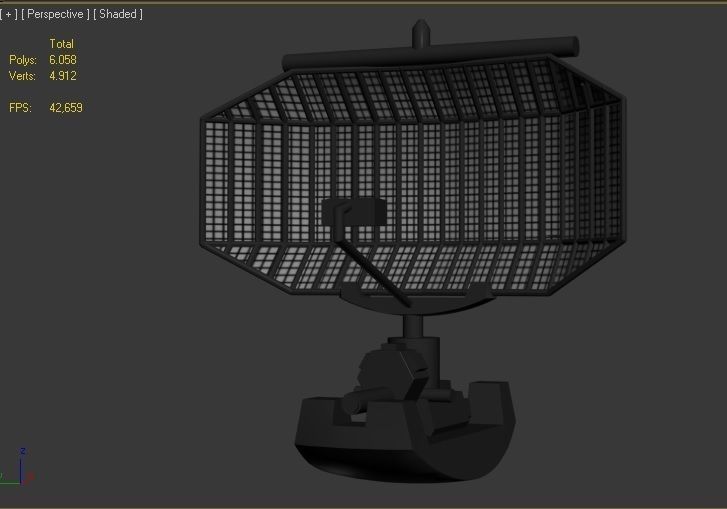Select the feed horn box on antenna
This screenshot has width=727, height=509.
(354, 212)
